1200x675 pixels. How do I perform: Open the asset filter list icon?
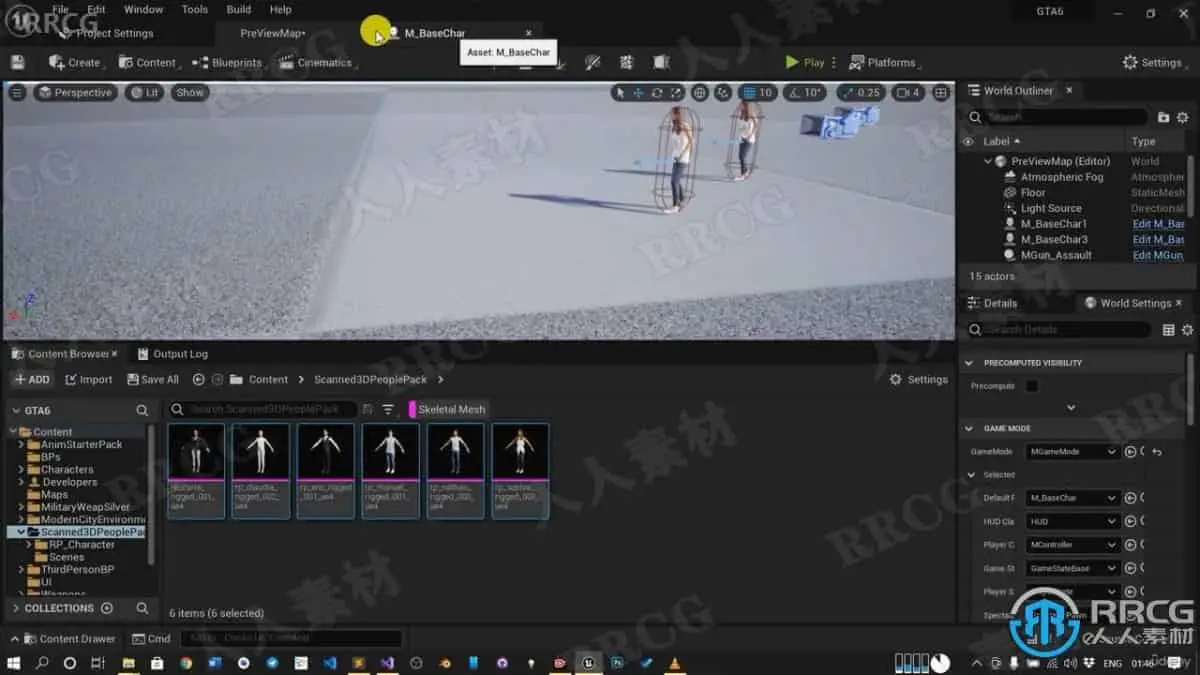(x=388, y=409)
